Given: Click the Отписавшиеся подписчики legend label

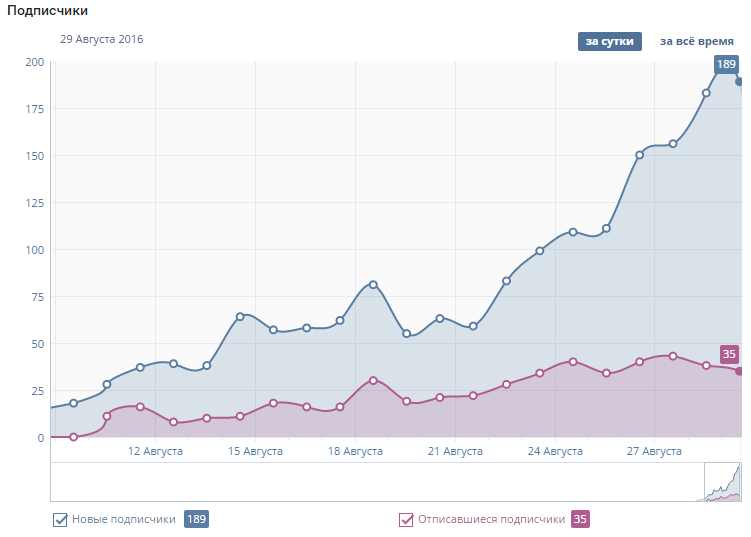Looking at the screenshot, I should (x=491, y=519).
